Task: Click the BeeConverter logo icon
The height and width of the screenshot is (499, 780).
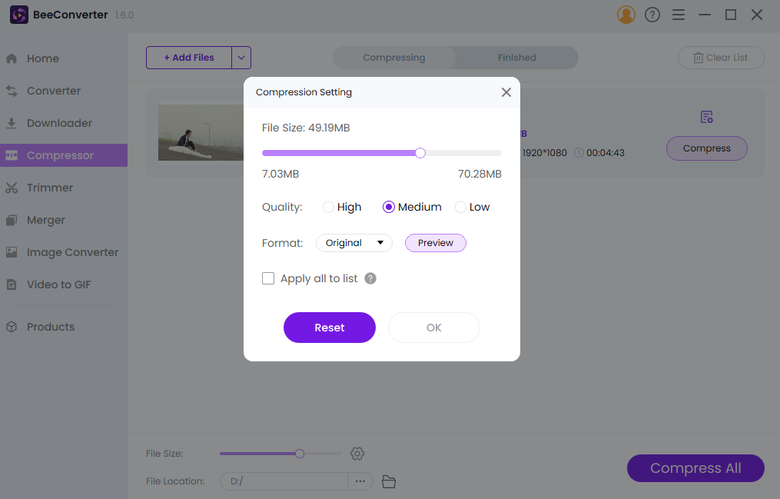Action: (19, 15)
